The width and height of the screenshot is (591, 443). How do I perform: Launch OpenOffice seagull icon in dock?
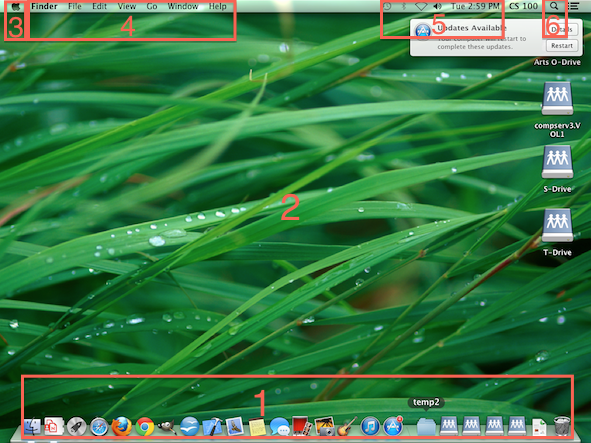pyautogui.click(x=189, y=427)
